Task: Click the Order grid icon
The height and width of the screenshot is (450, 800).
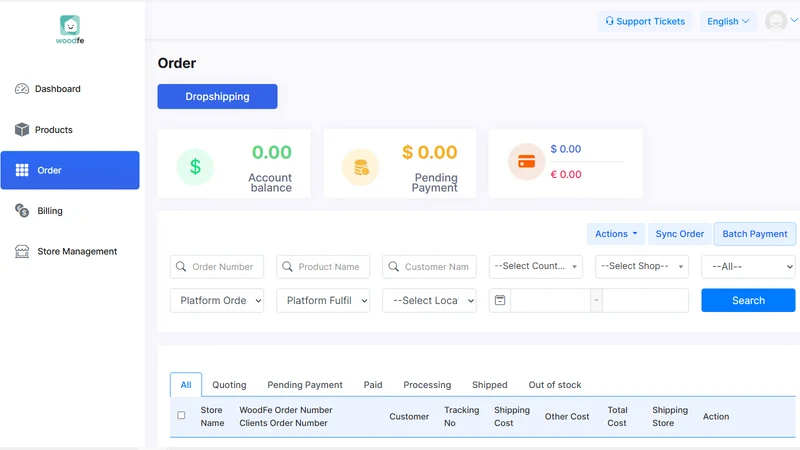Action: pos(22,170)
